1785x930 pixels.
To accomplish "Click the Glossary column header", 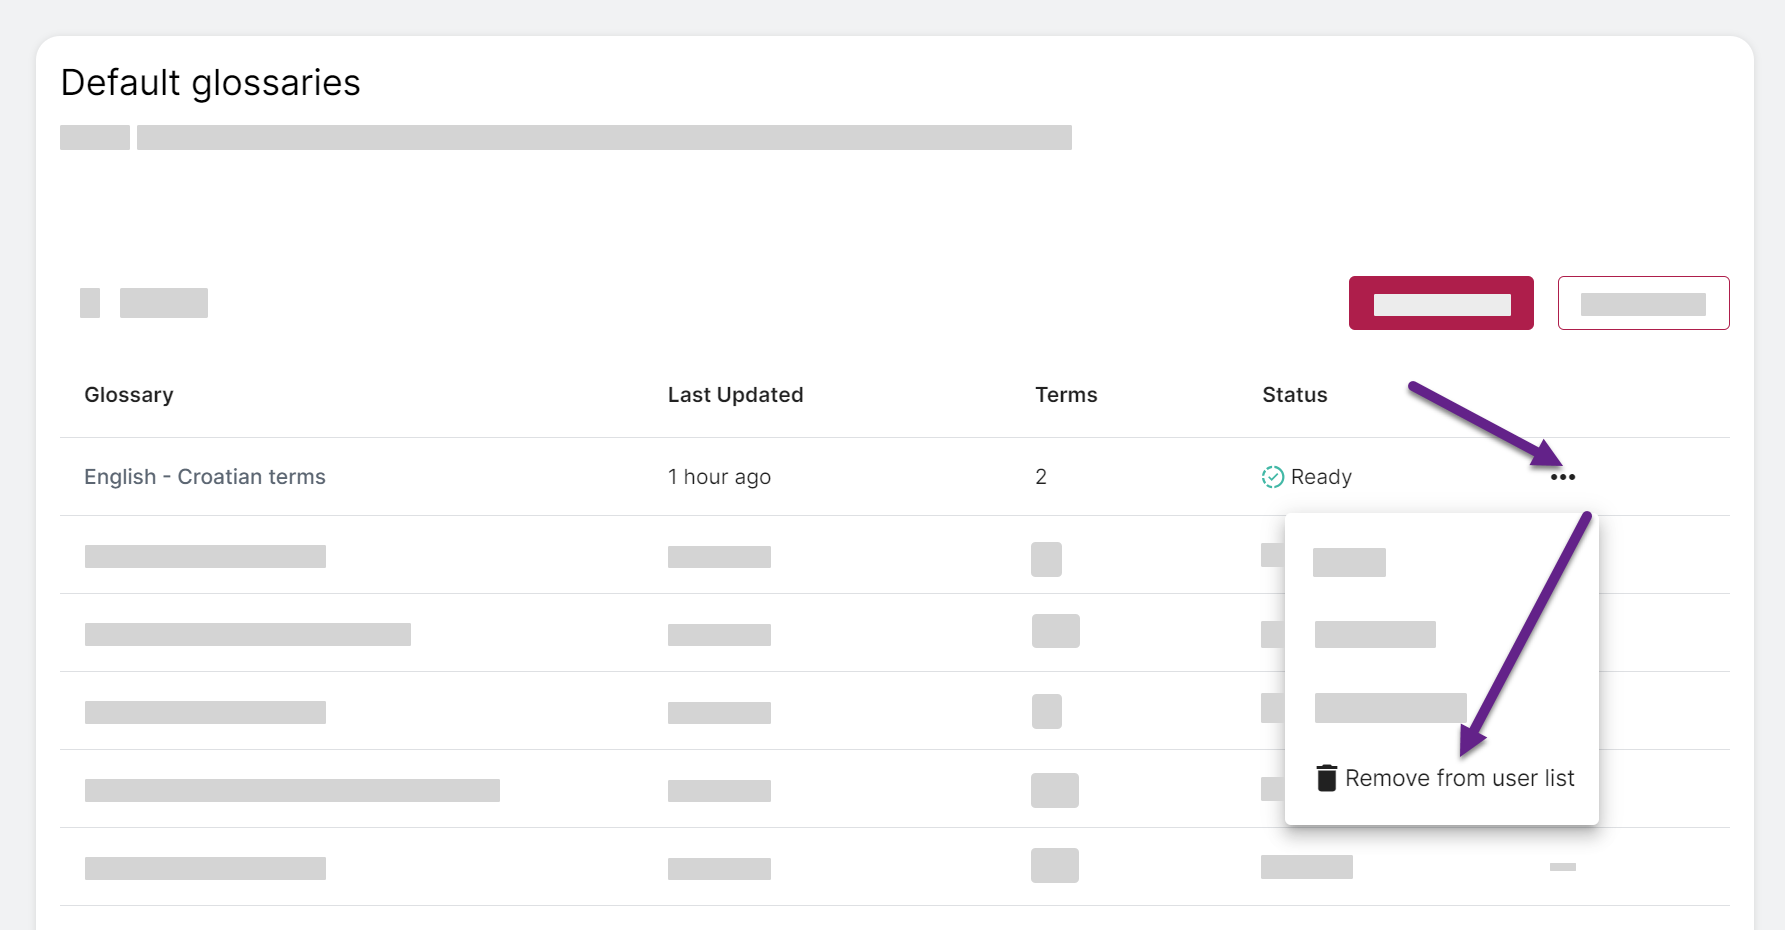I will click(x=129, y=395).
